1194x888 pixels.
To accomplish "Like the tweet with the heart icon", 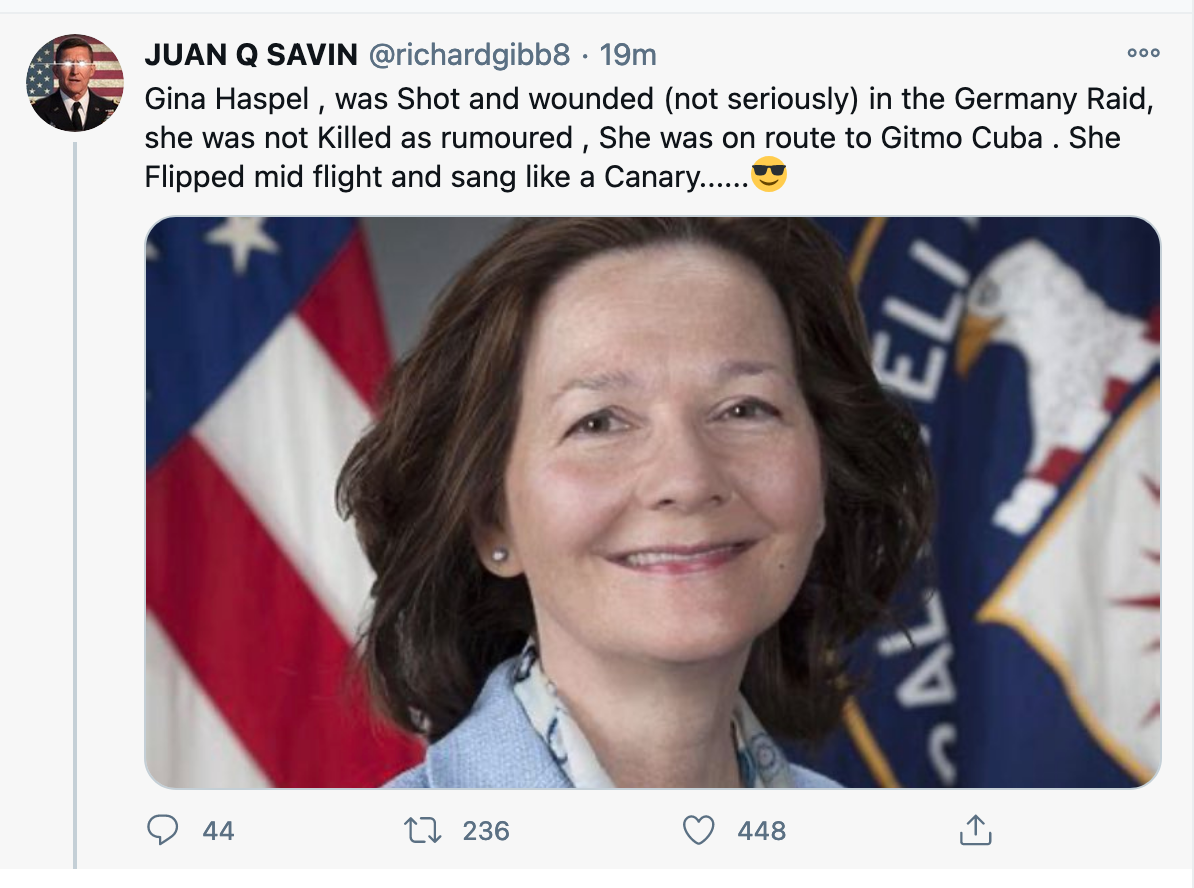I will coord(698,829).
